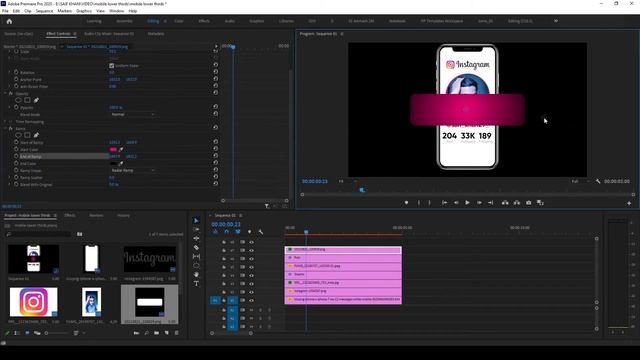Open the Markers menu

point(64,11)
